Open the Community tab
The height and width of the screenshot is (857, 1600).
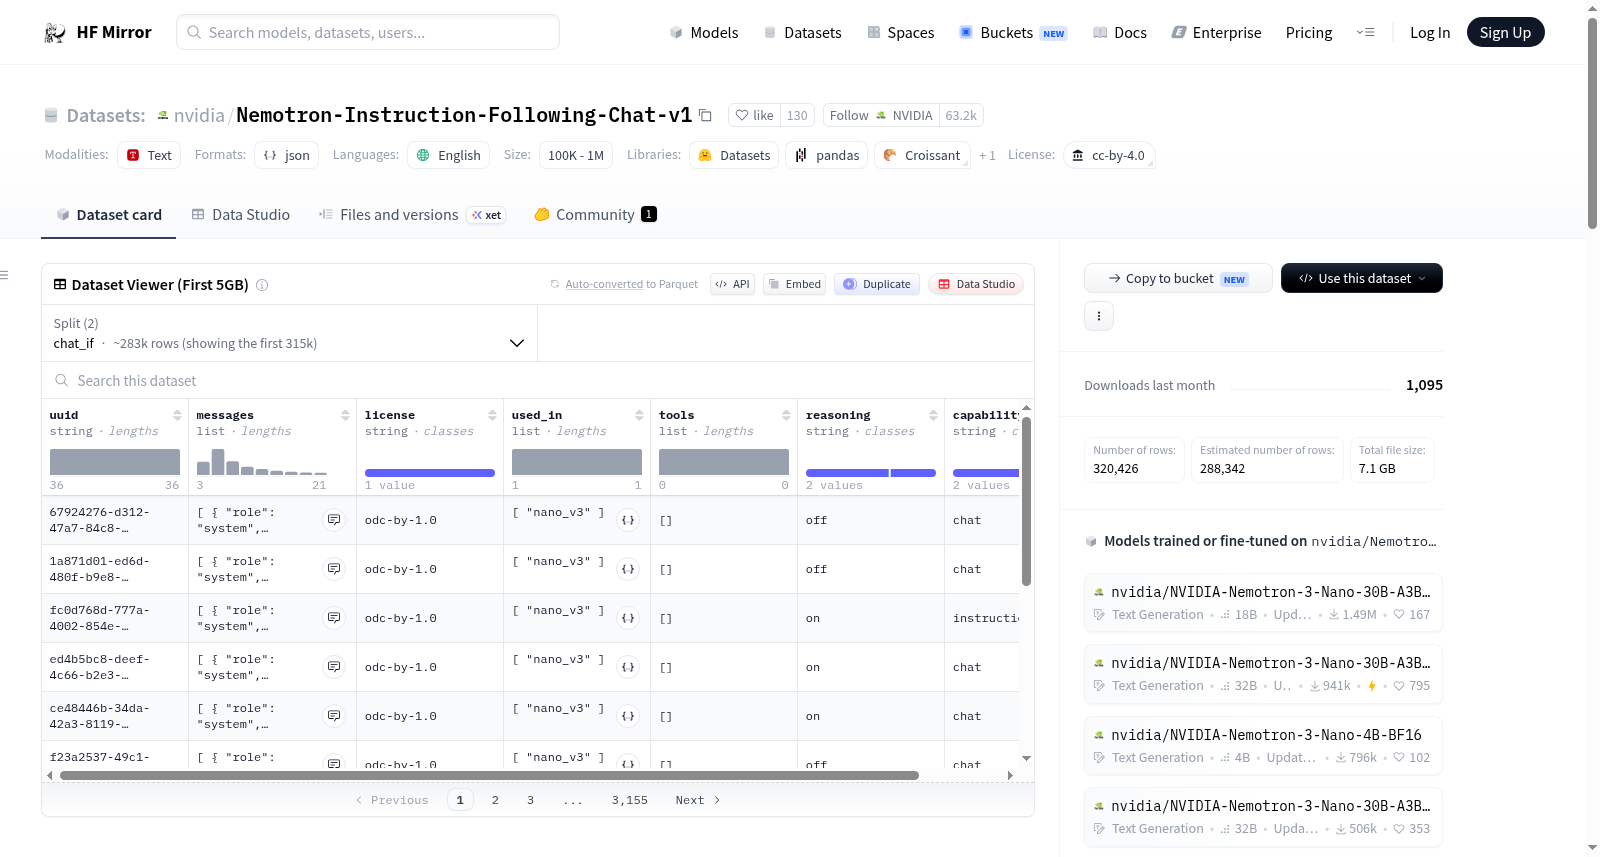tap(595, 214)
